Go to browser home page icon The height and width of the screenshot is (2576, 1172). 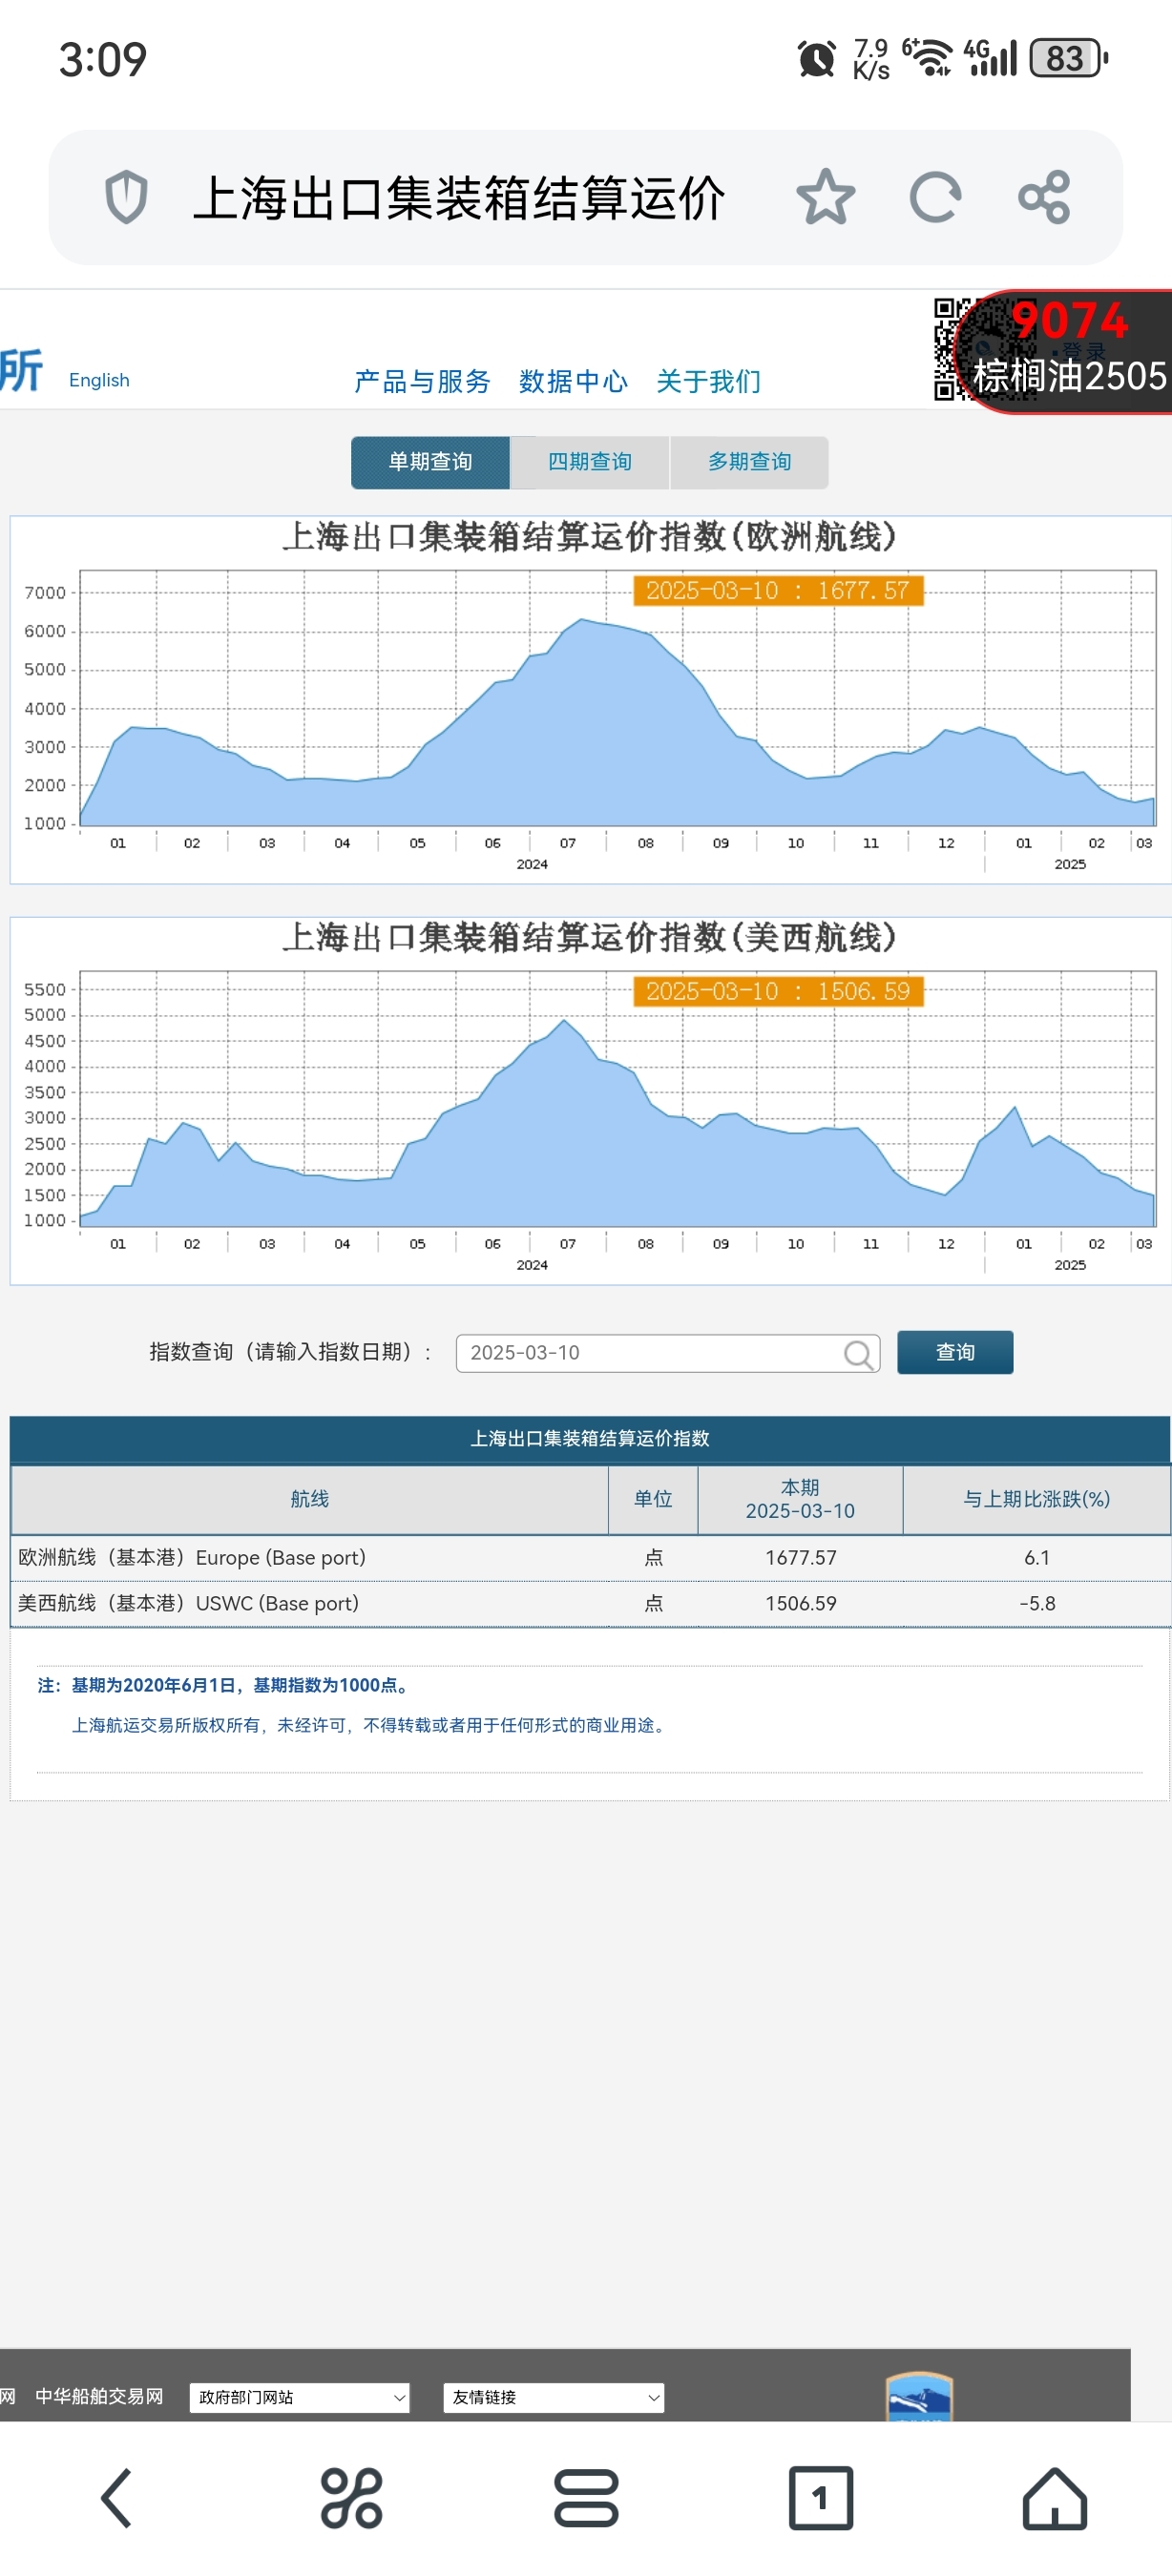click(x=1055, y=2498)
